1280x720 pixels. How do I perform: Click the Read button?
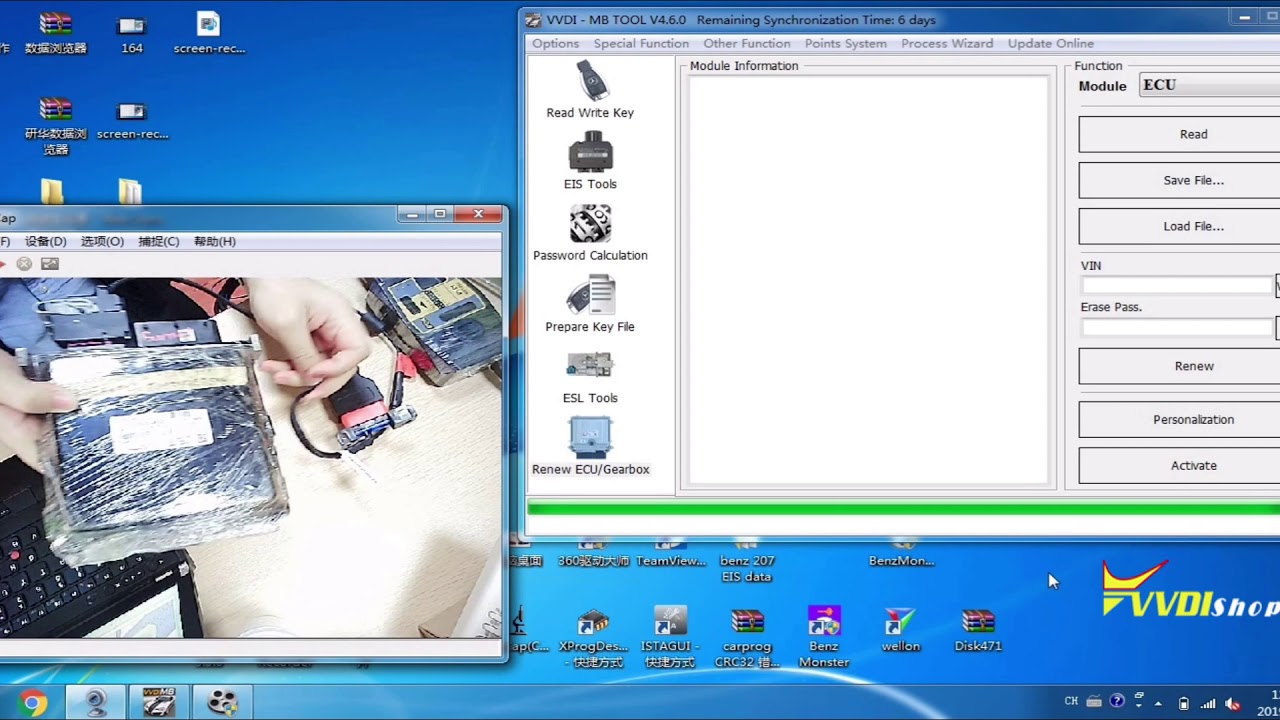(x=1180, y=134)
